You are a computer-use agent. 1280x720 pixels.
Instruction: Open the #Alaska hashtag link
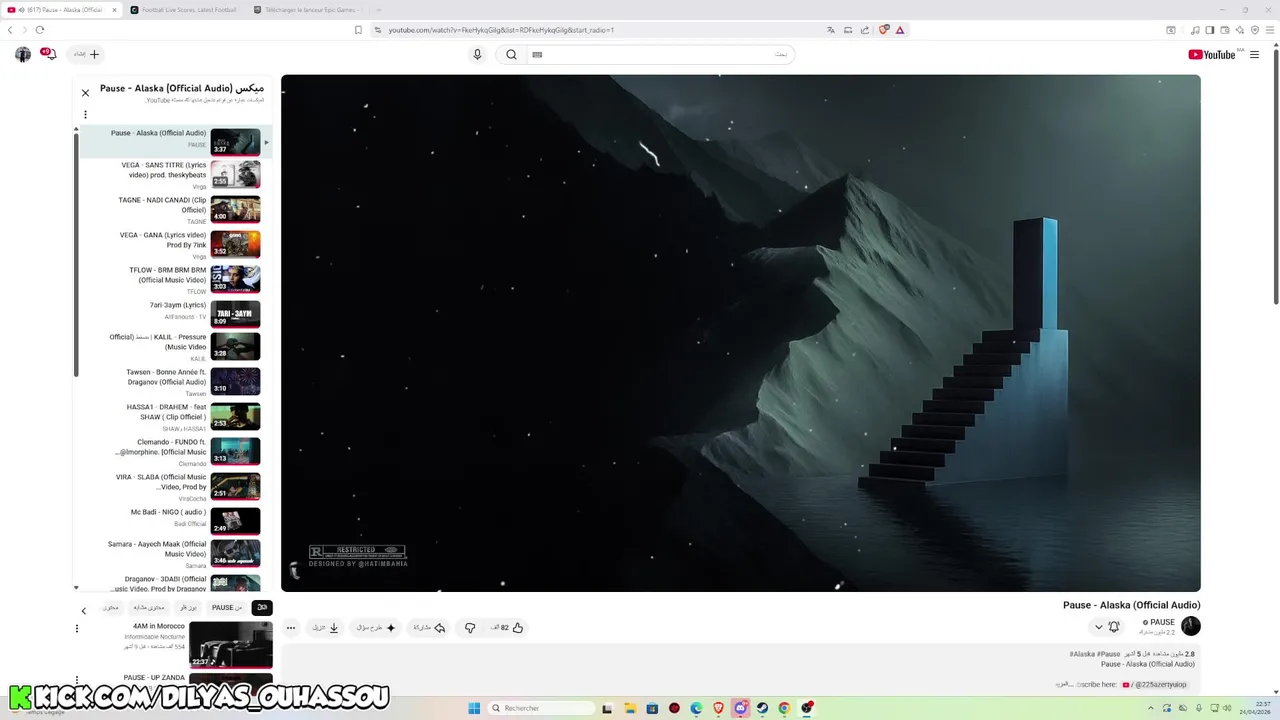point(1082,654)
